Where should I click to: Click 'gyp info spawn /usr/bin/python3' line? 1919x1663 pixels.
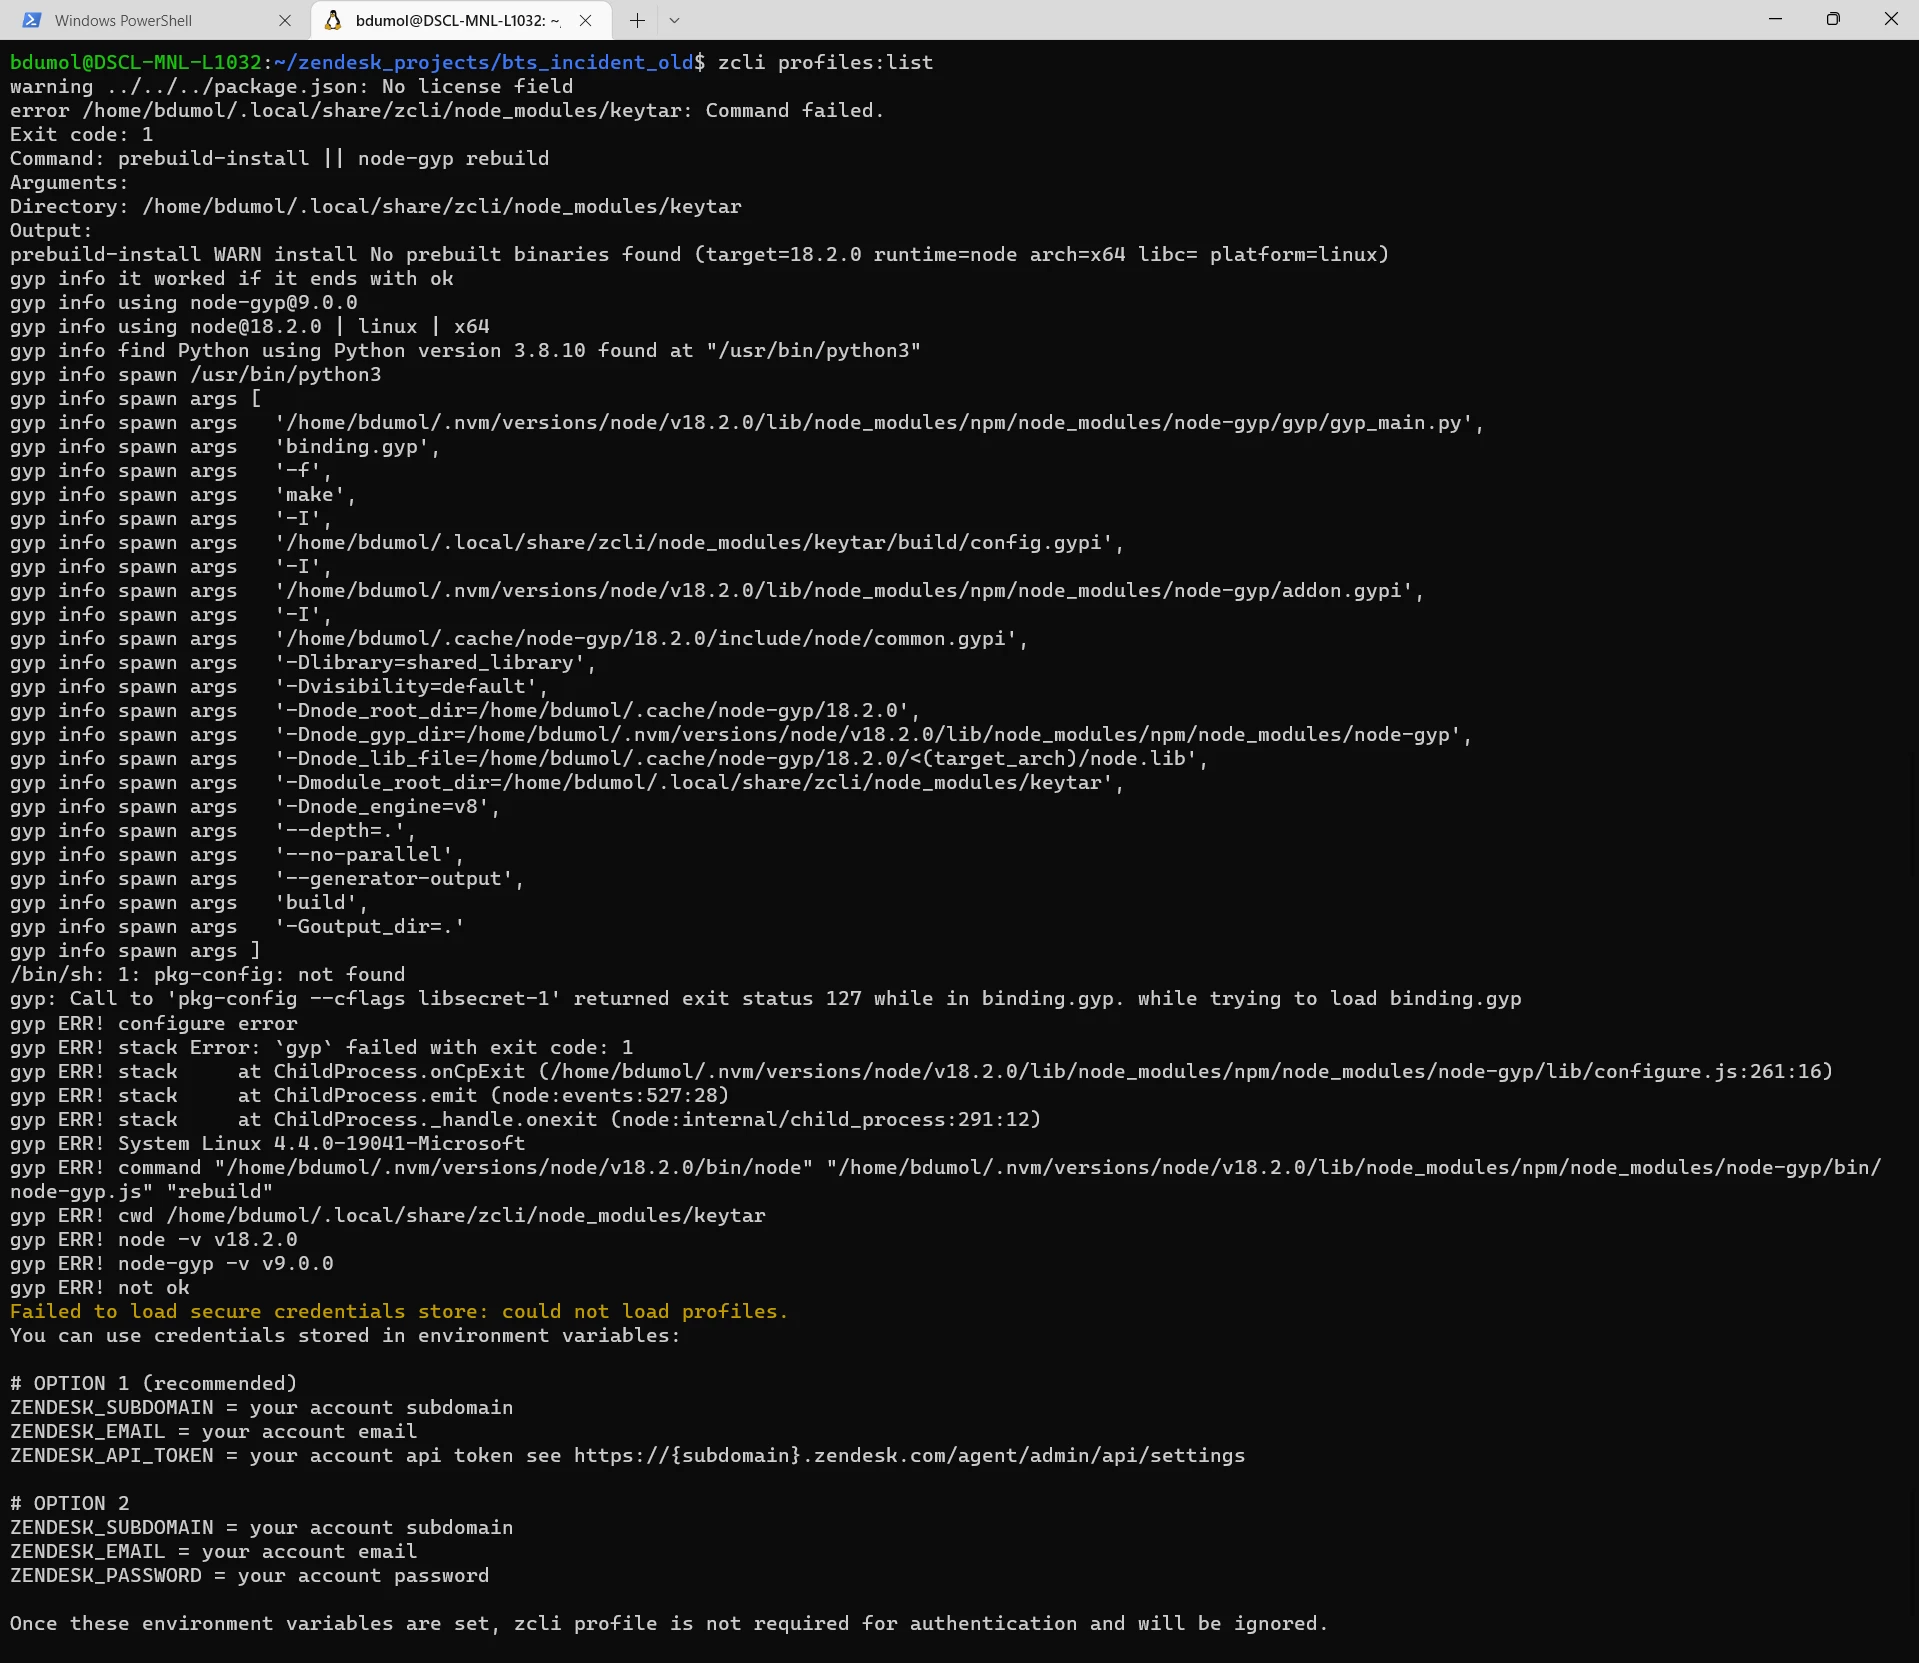click(x=195, y=374)
